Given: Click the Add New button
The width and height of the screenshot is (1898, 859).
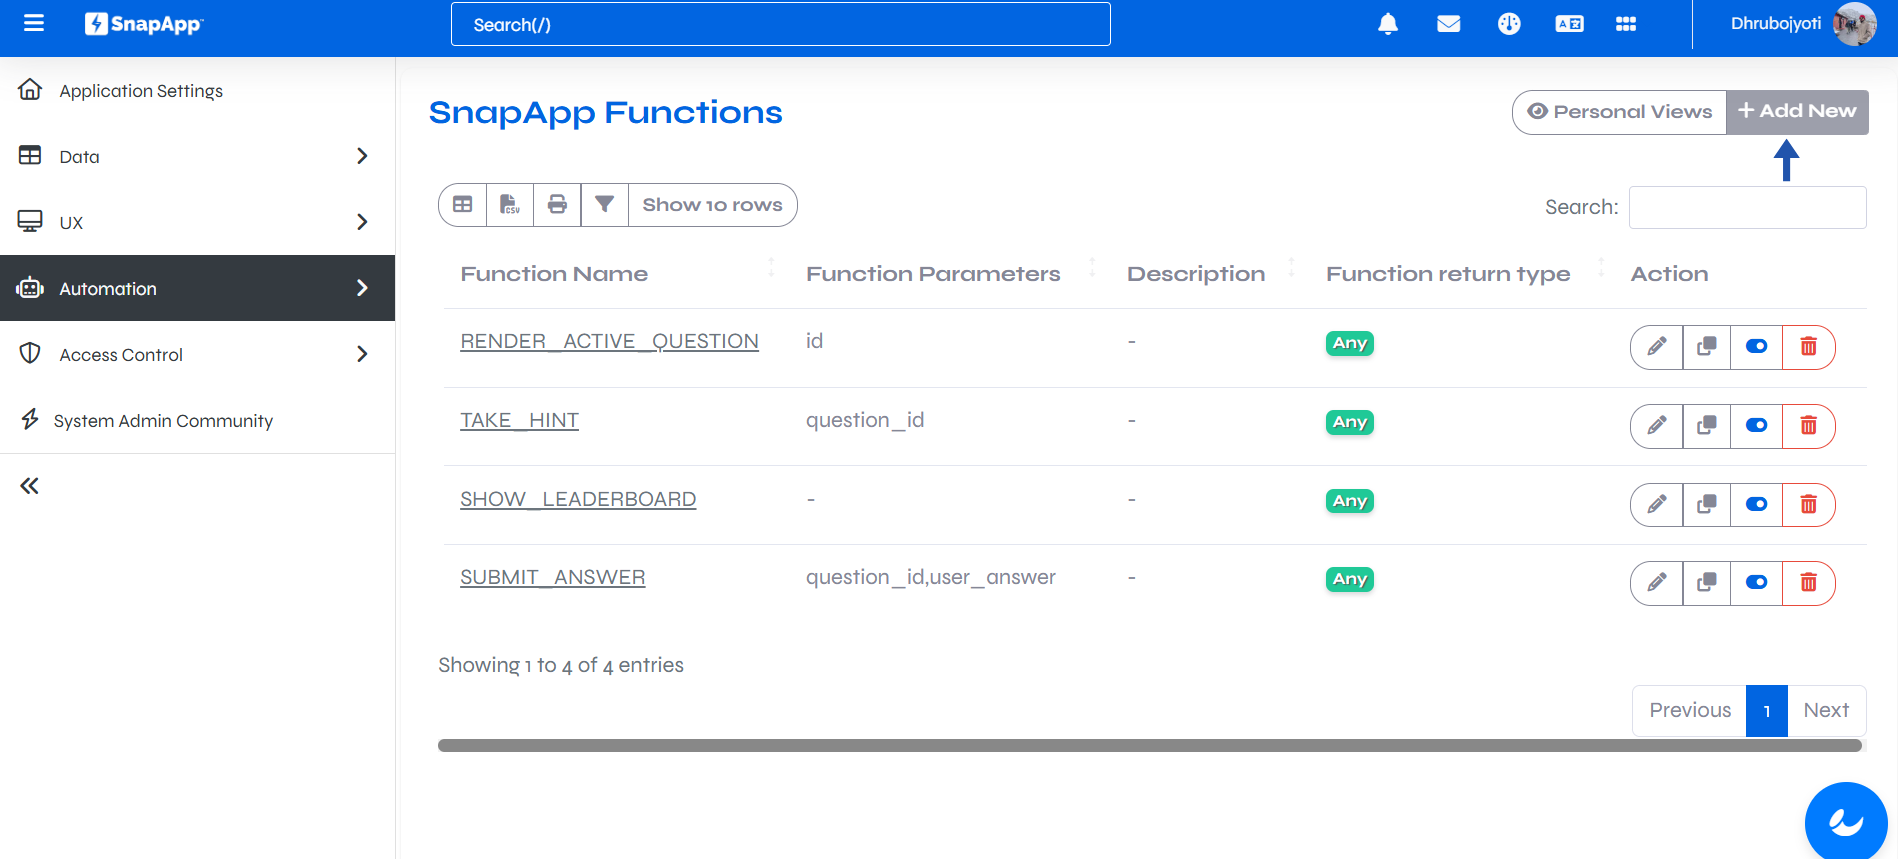Looking at the screenshot, I should [x=1797, y=112].
